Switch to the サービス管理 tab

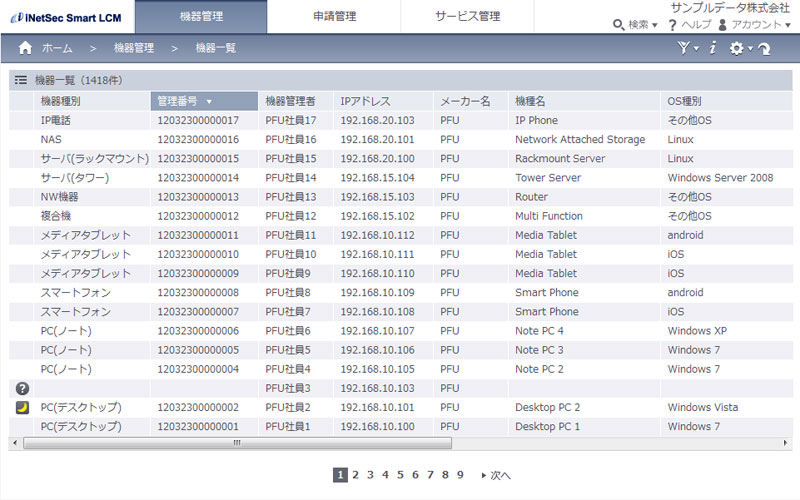(467, 16)
